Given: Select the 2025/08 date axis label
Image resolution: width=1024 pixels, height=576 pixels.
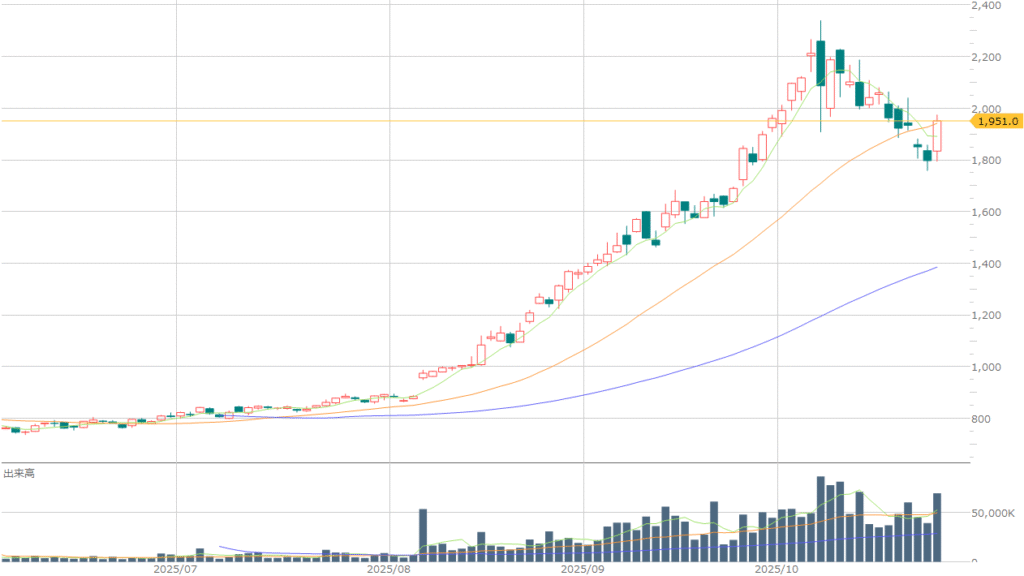Looking at the screenshot, I should point(388,568).
